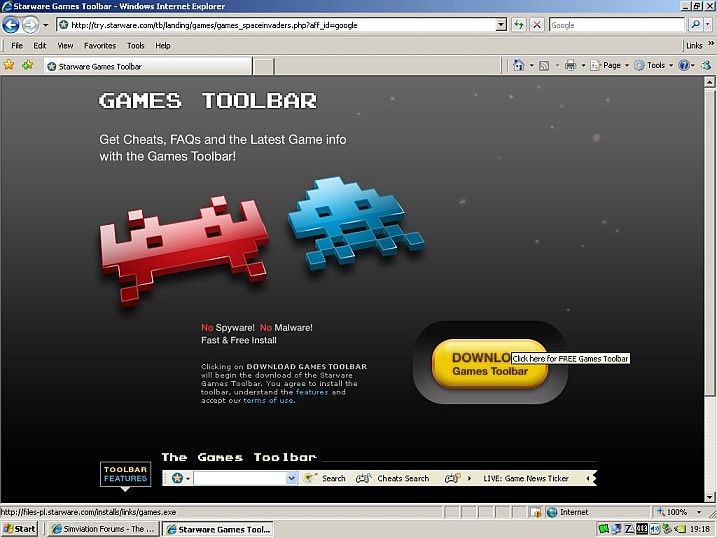Image resolution: width=717 pixels, height=538 pixels.
Task: Click the Windows Start button
Action: pyautogui.click(x=20, y=529)
